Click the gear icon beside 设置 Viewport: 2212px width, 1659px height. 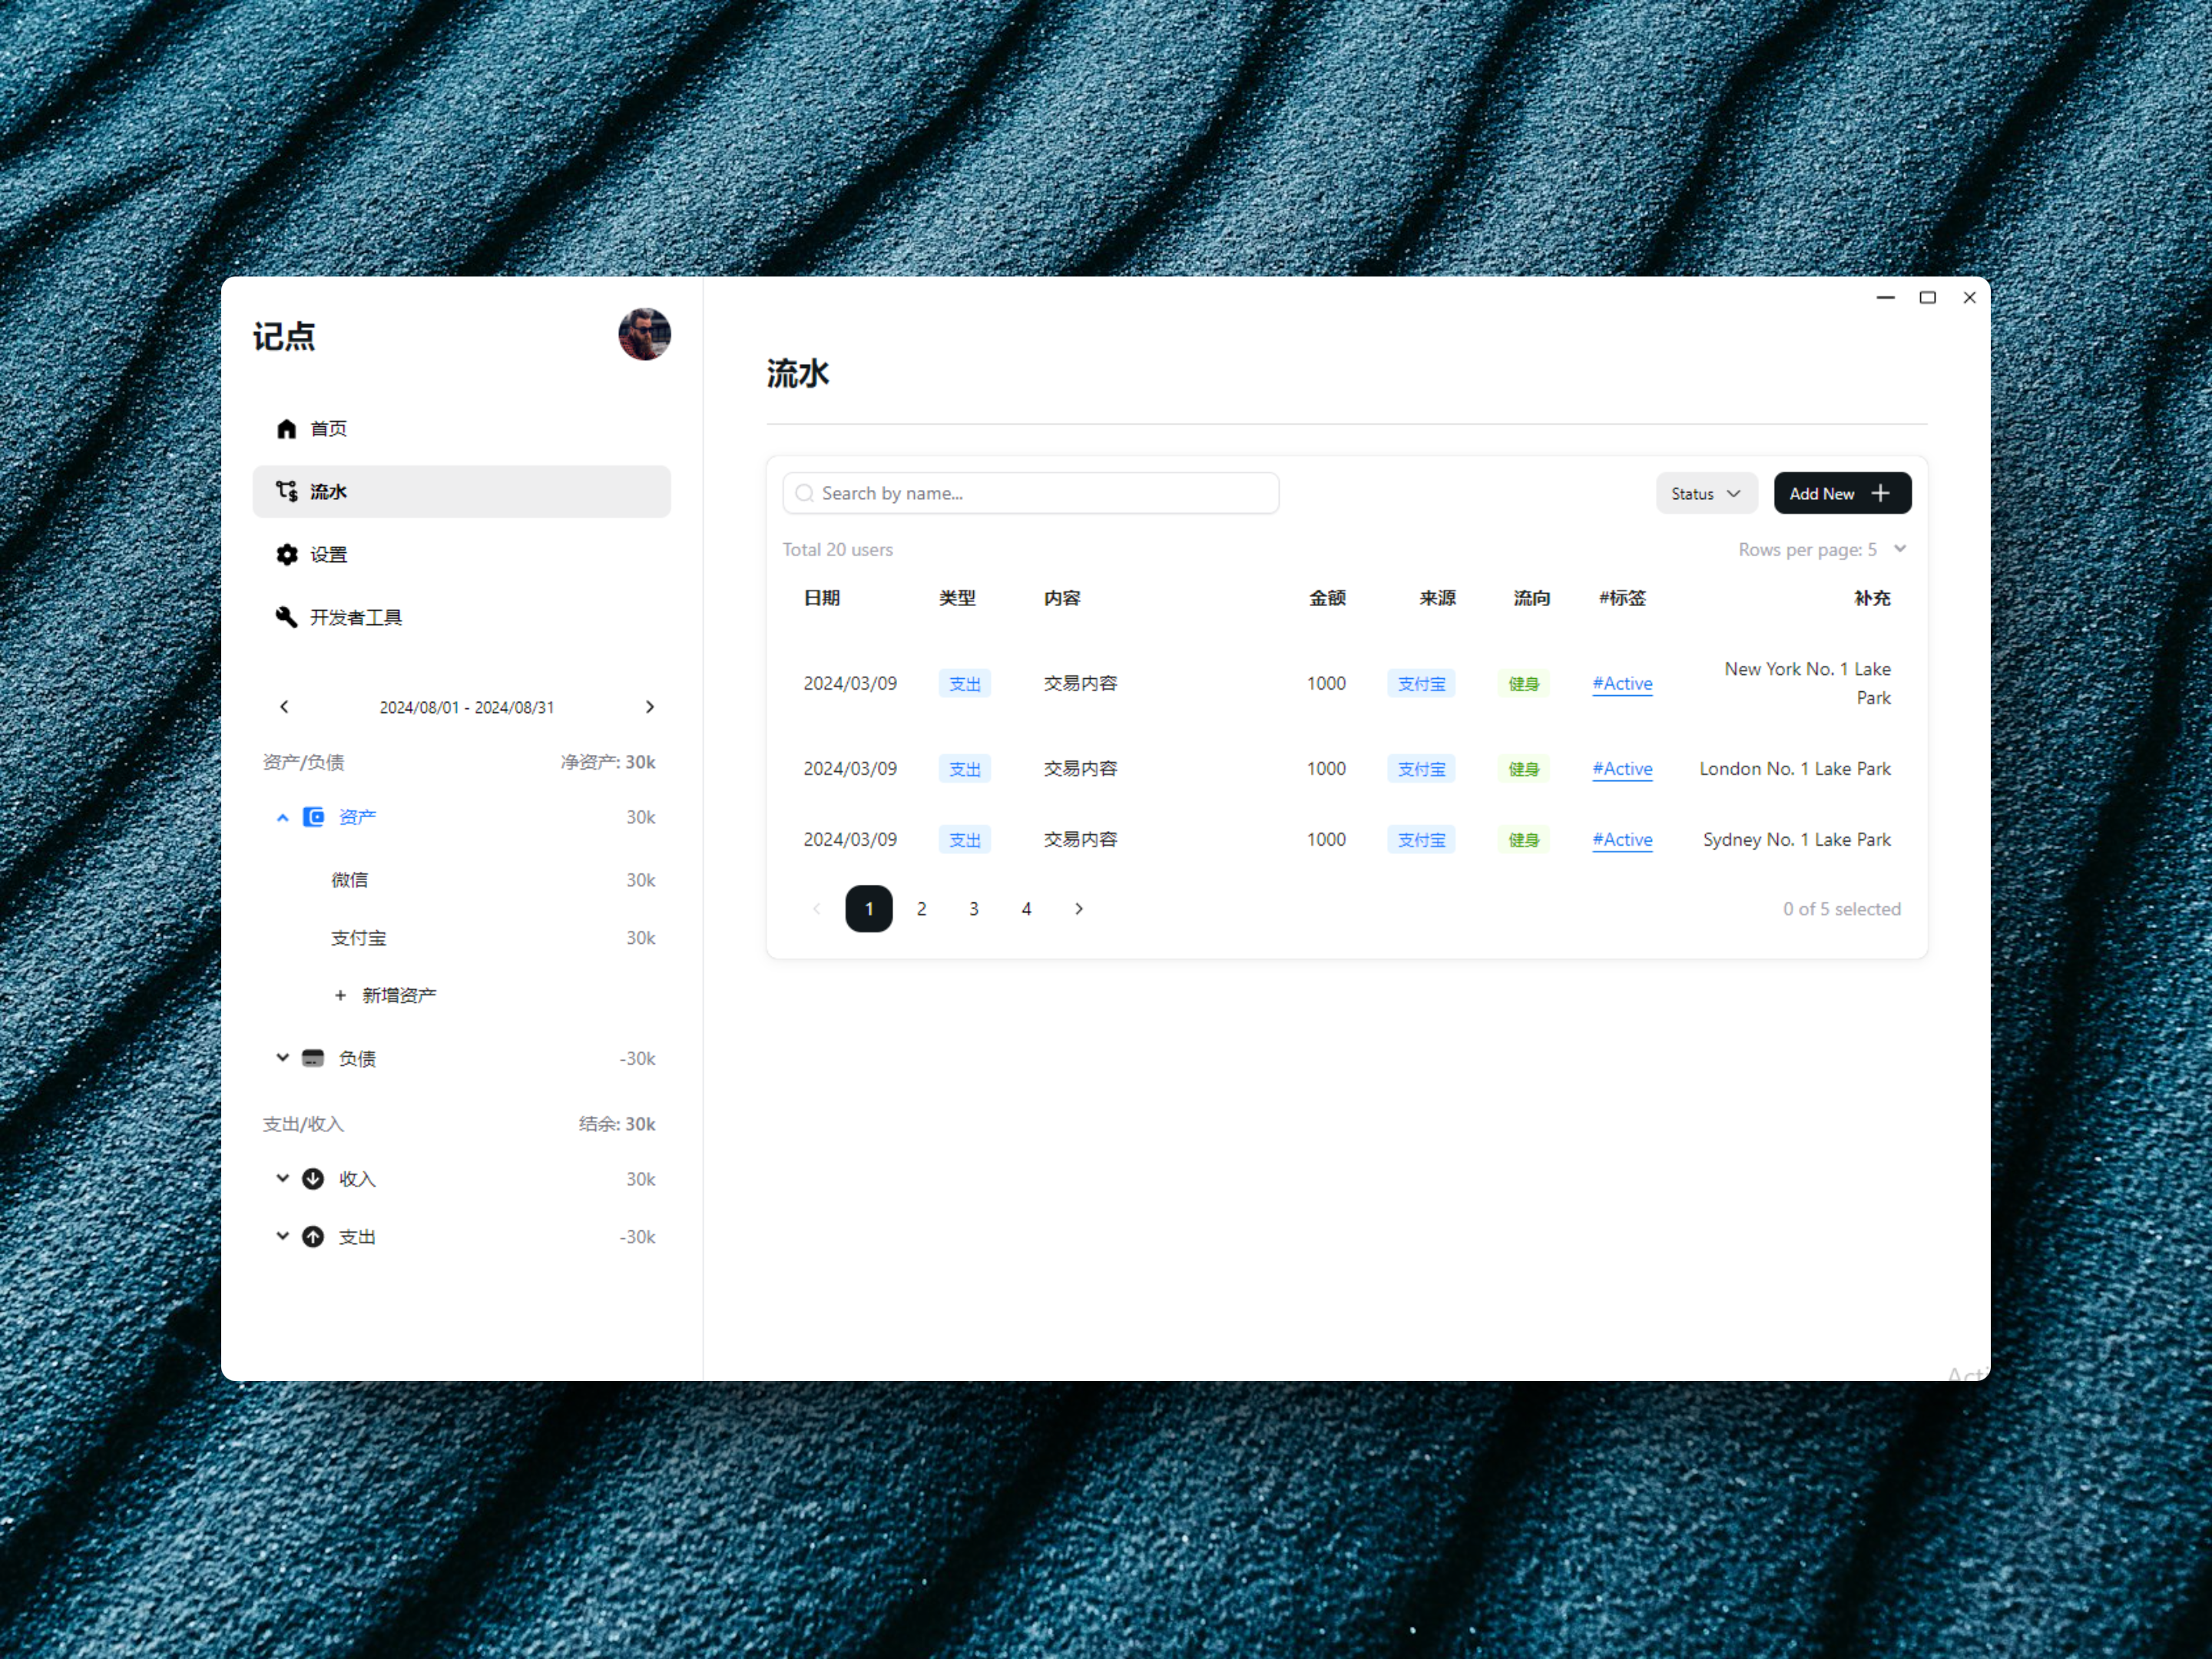287,554
